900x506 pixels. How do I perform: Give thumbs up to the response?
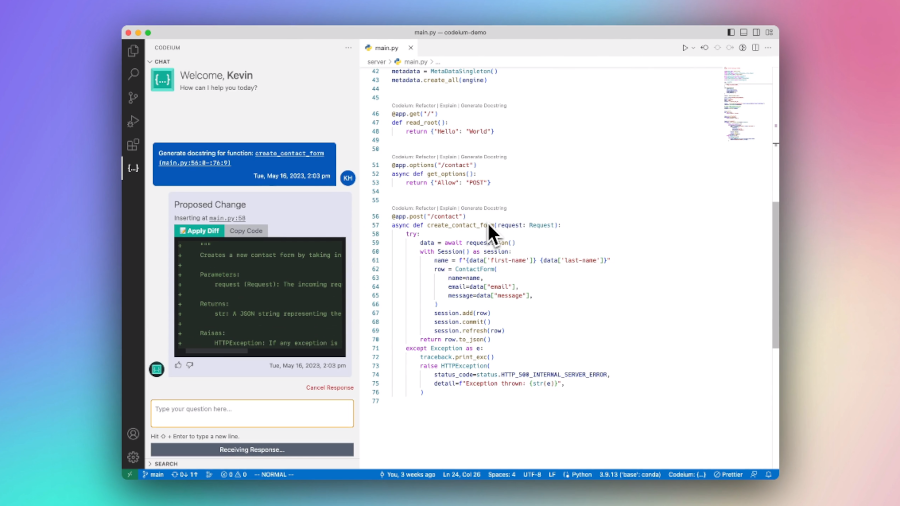(178, 365)
